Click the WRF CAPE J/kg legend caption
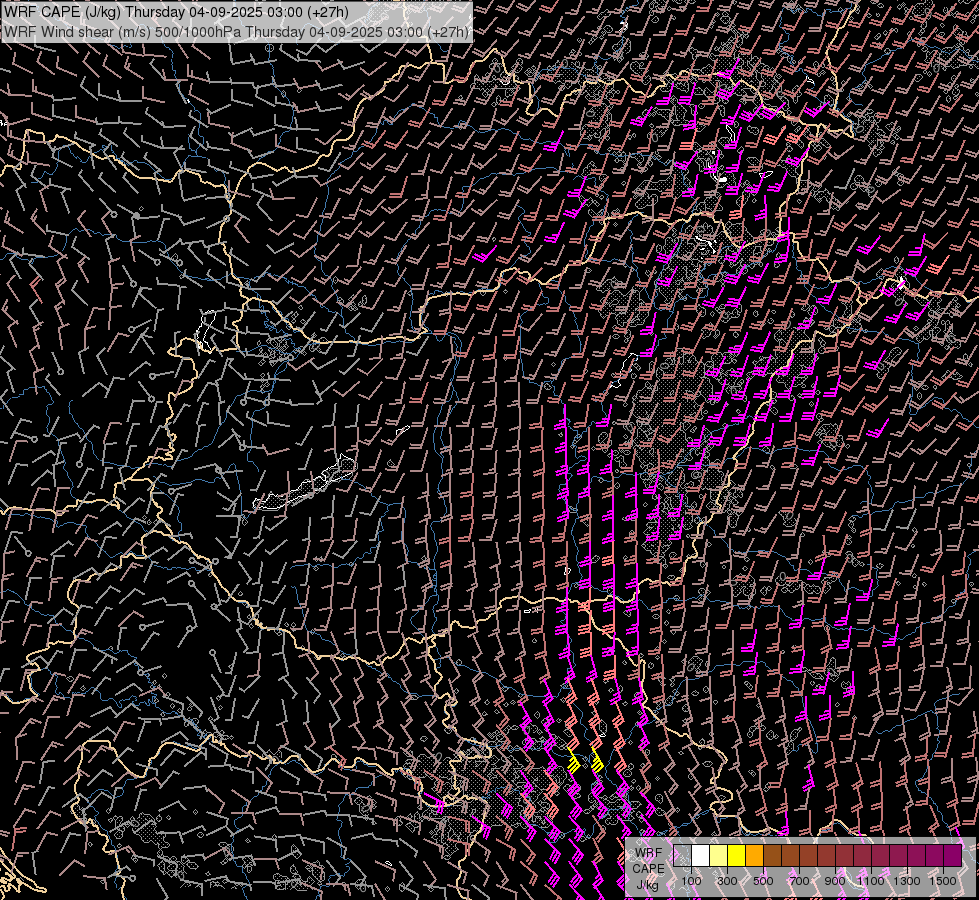The width and height of the screenshot is (979, 900). [648, 869]
